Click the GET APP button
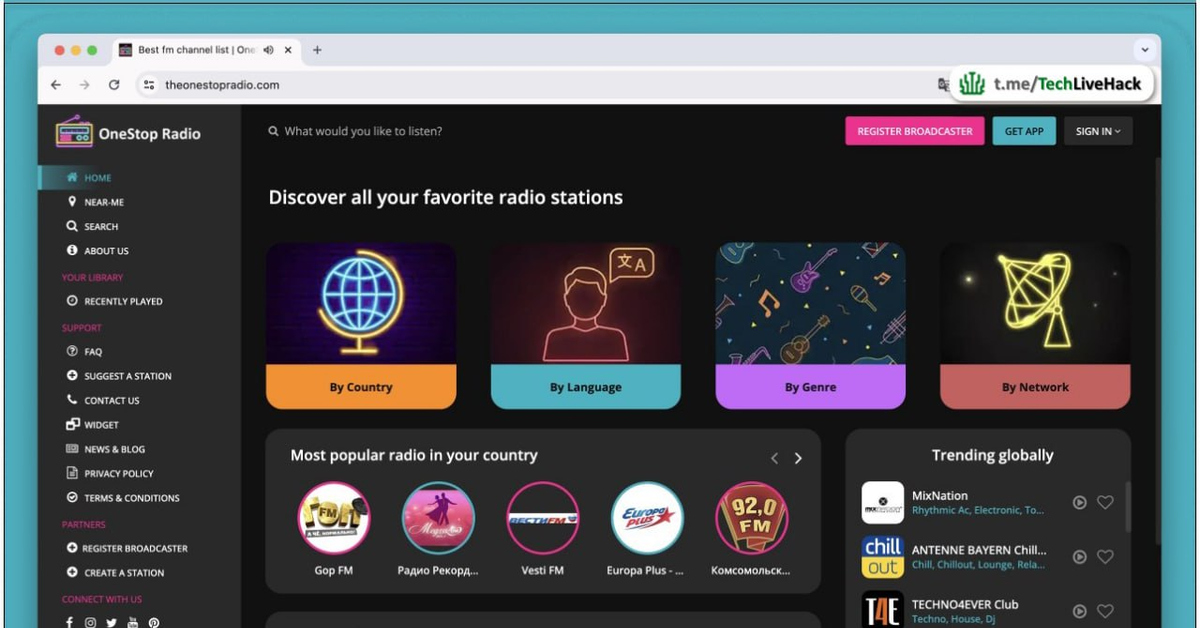This screenshot has width=1200, height=628. tap(1024, 131)
